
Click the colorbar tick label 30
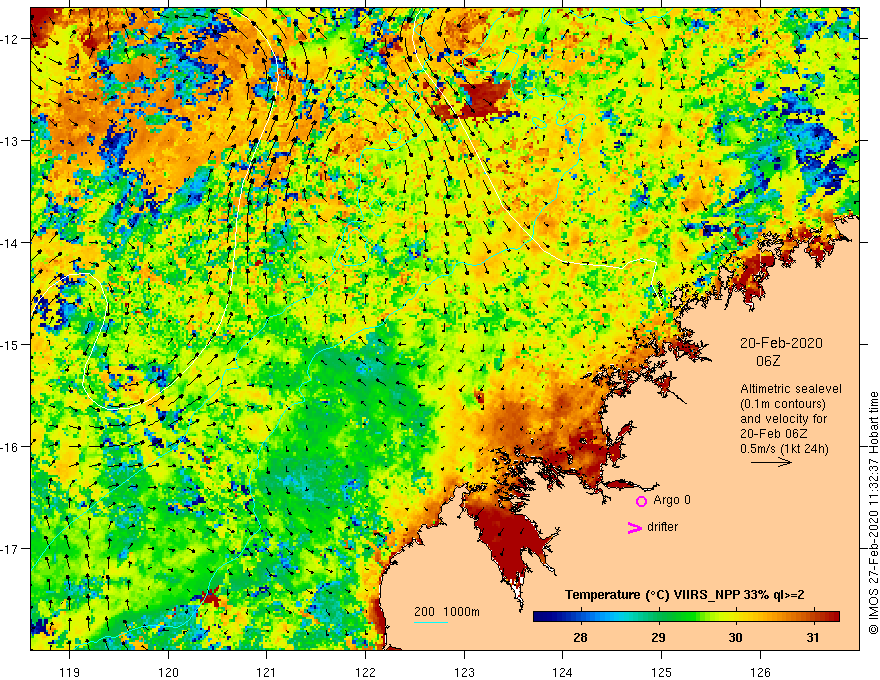(735, 637)
